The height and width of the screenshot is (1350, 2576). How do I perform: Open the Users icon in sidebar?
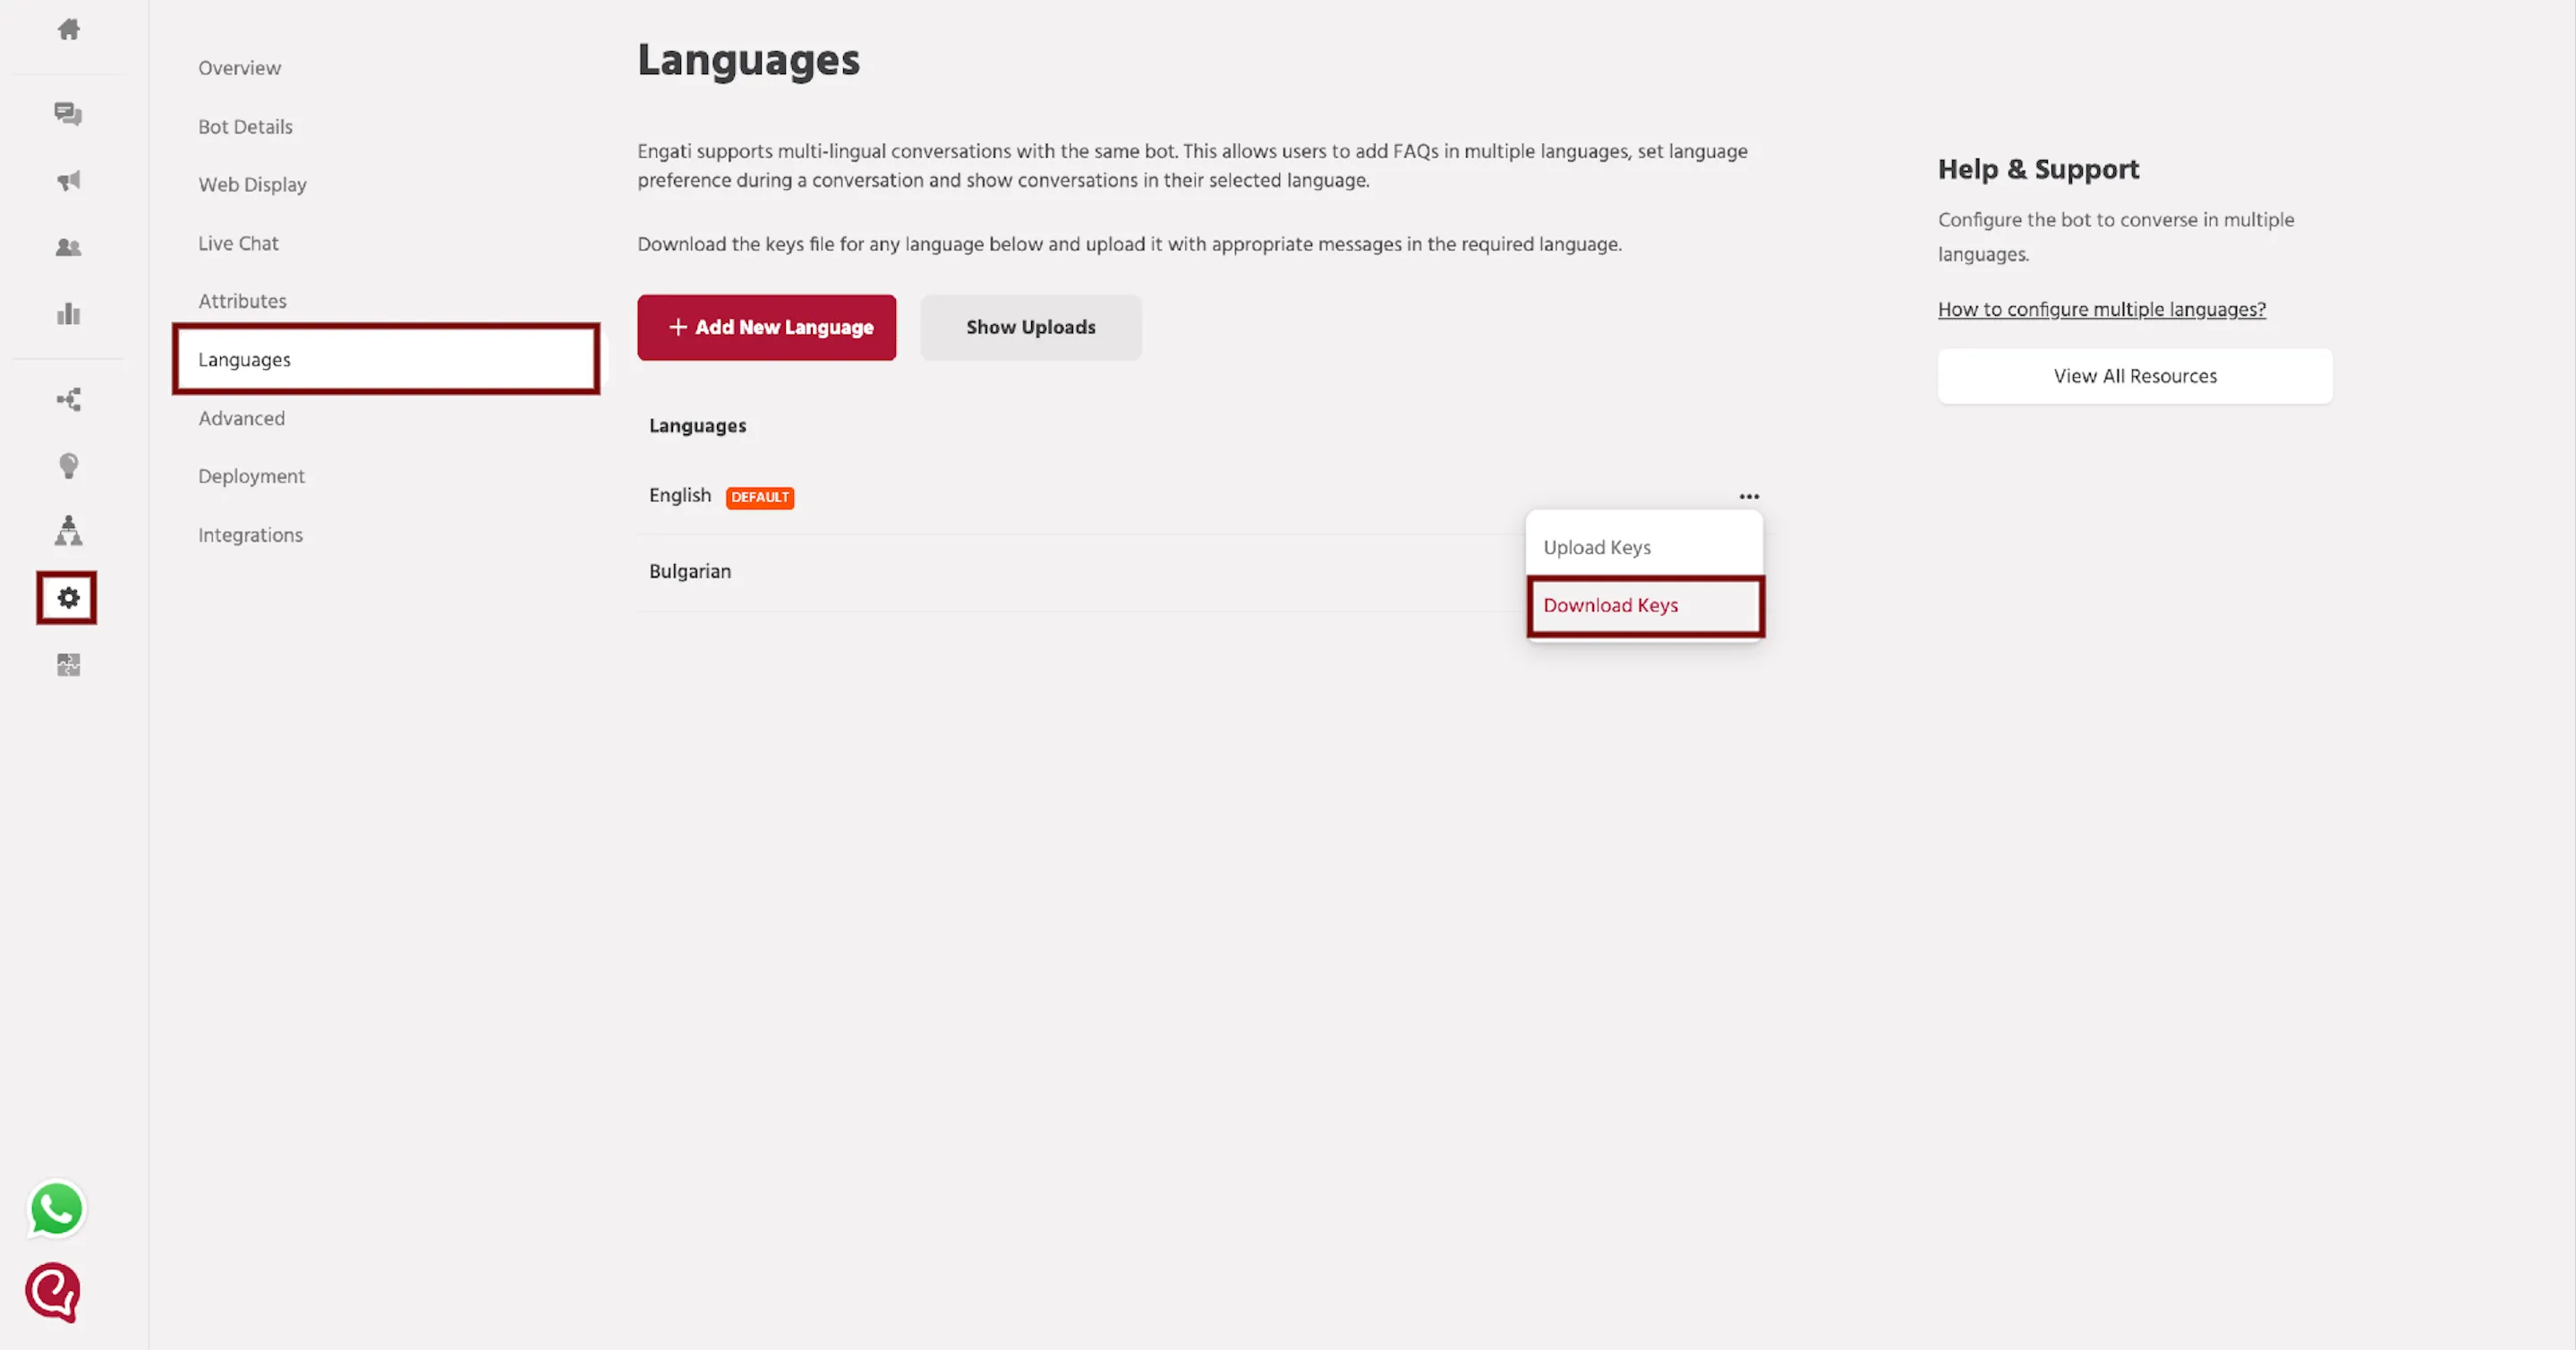click(x=68, y=247)
